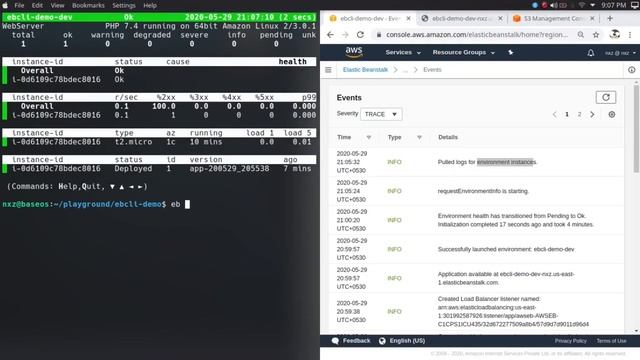Click the Feedback button

[351, 341]
